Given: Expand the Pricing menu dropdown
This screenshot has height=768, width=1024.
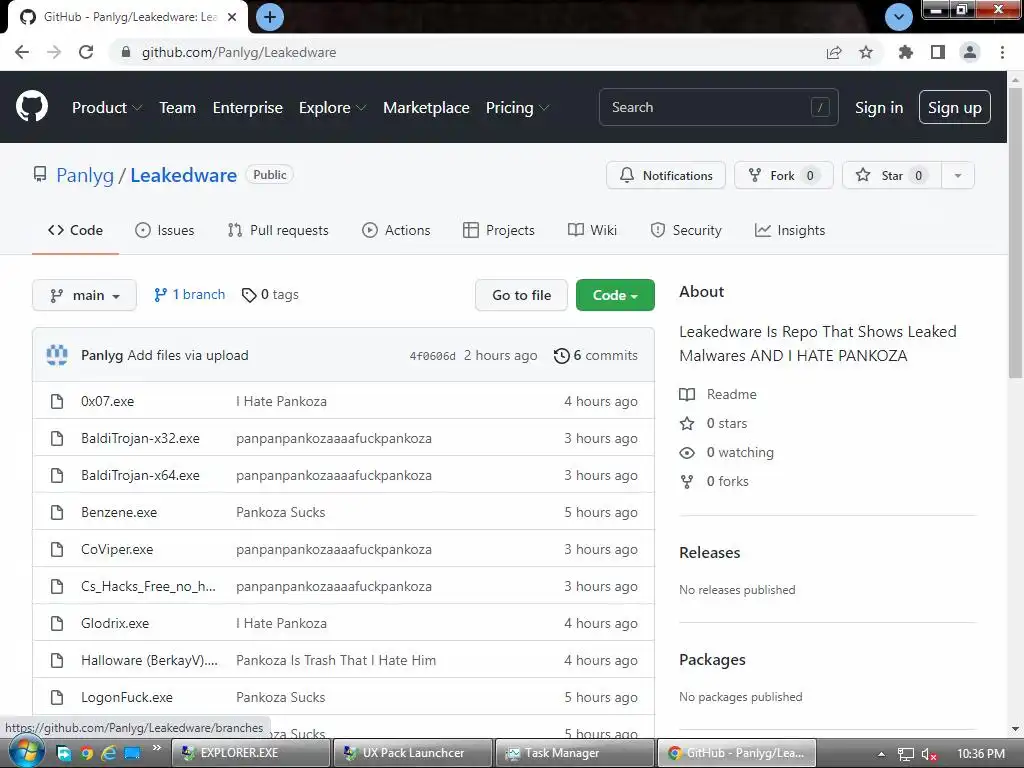Looking at the screenshot, I should click(517, 108).
